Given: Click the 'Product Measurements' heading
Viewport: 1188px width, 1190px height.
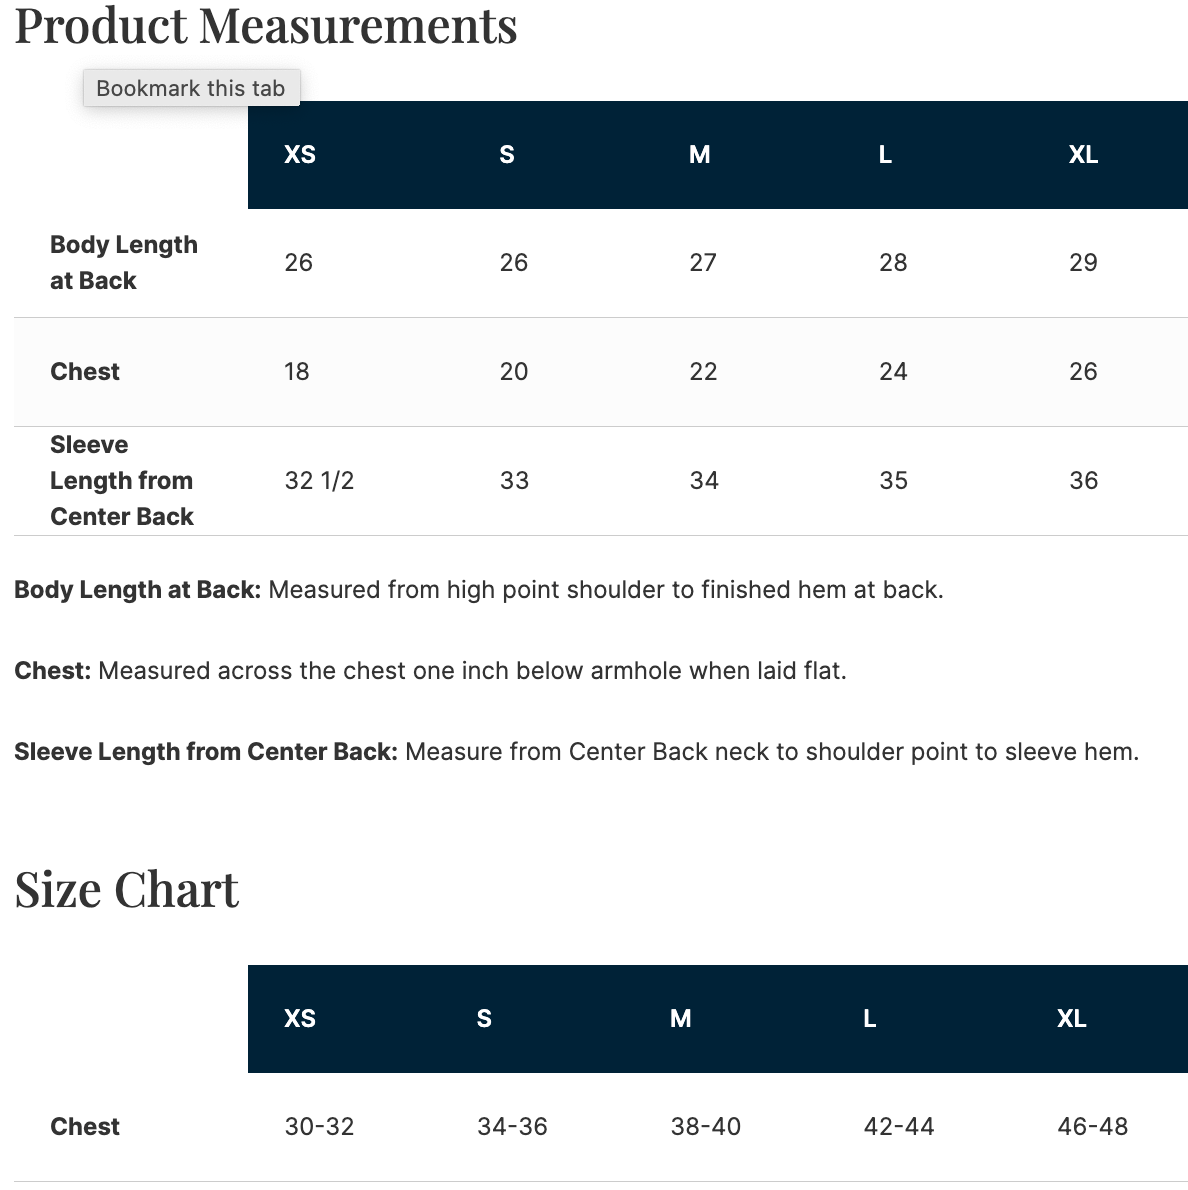Looking at the screenshot, I should 266,25.
